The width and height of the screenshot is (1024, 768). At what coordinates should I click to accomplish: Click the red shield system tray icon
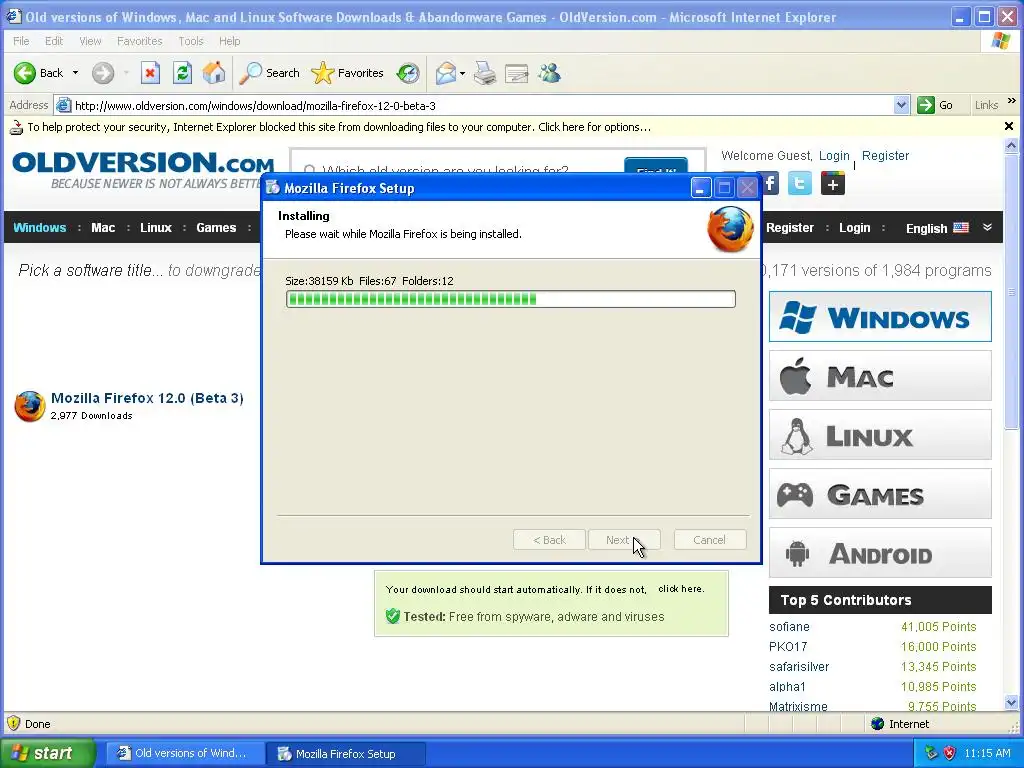click(x=950, y=753)
